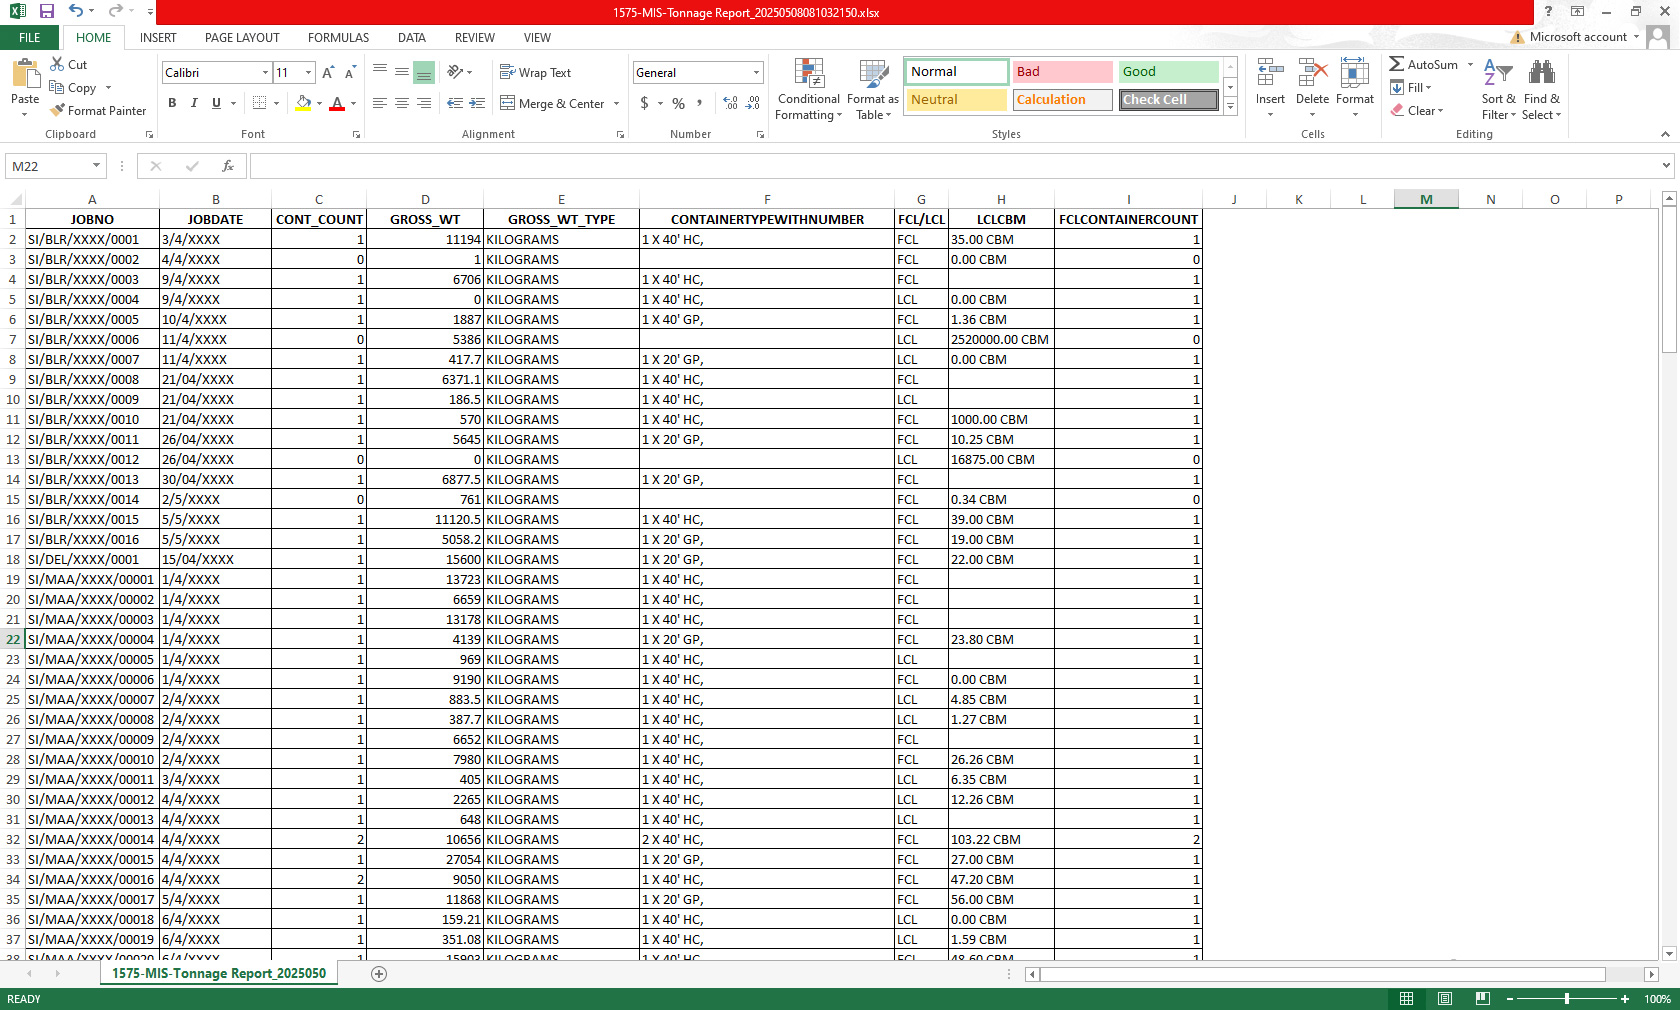Enable Wrap Text for cell

535,73
